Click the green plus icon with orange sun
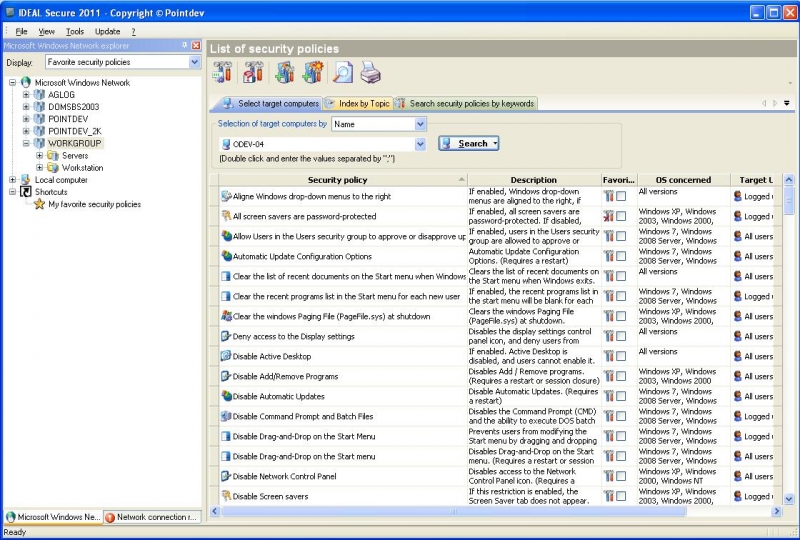Screen dimensions: 800x540 pos(313,72)
